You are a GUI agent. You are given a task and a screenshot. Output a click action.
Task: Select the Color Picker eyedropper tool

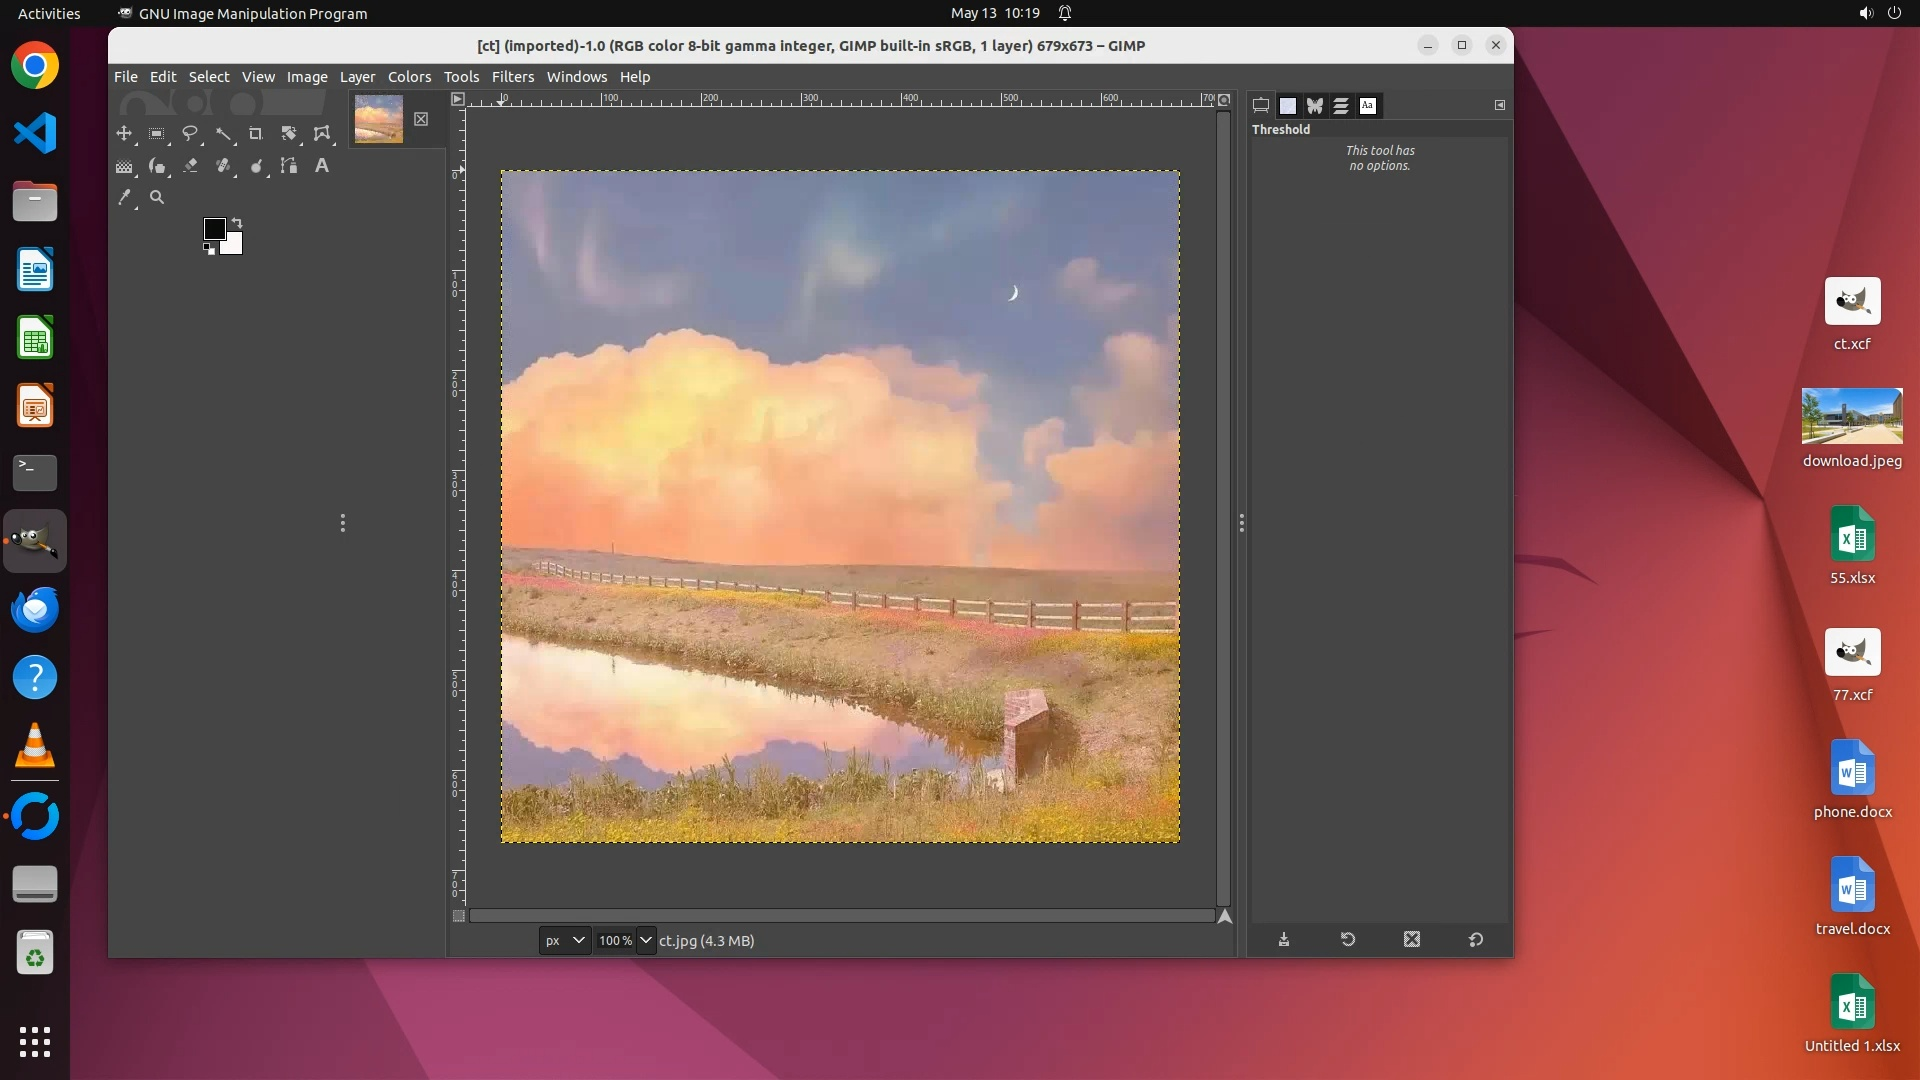(x=124, y=198)
